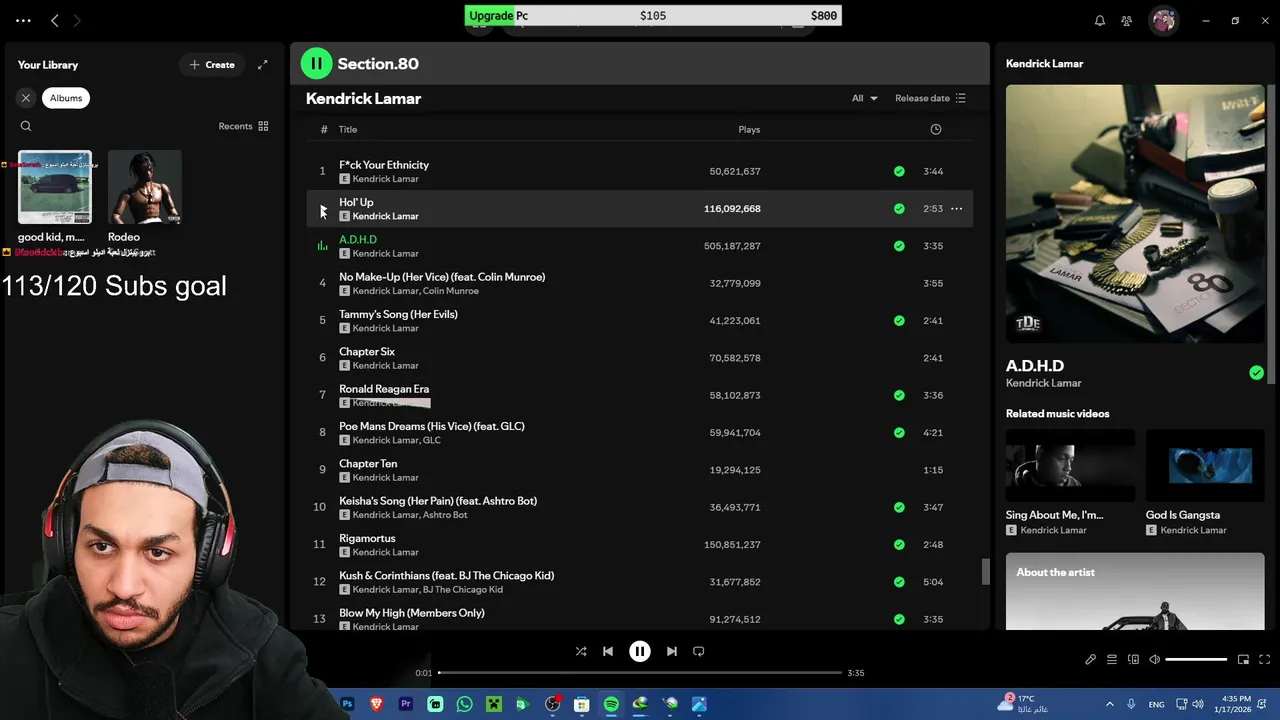Viewport: 1280px width, 720px height.
Task: Pause playback in the bottom player
Action: click(640, 651)
